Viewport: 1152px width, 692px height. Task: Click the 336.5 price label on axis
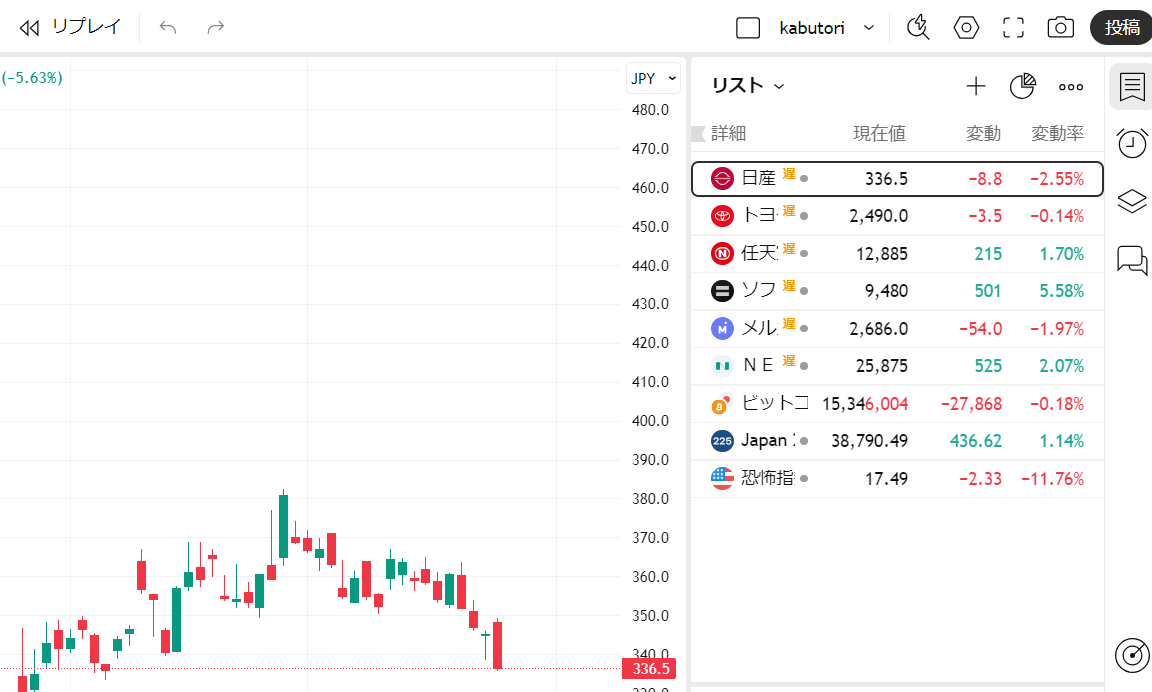click(649, 668)
